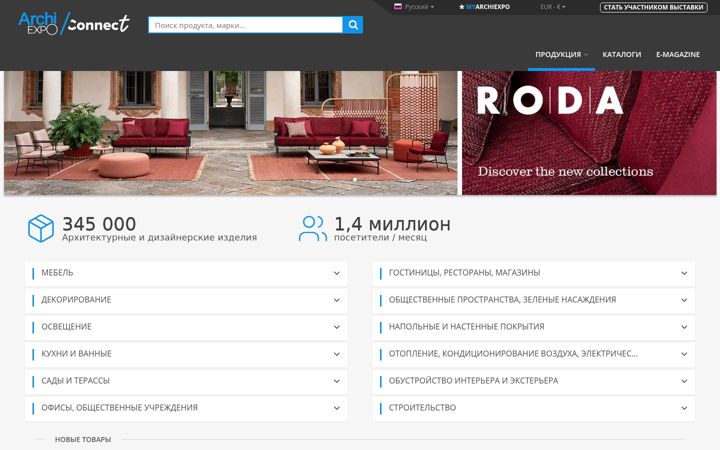Open the RODA outdoor furniture banner
This screenshot has width=720, height=450.
point(231,133)
